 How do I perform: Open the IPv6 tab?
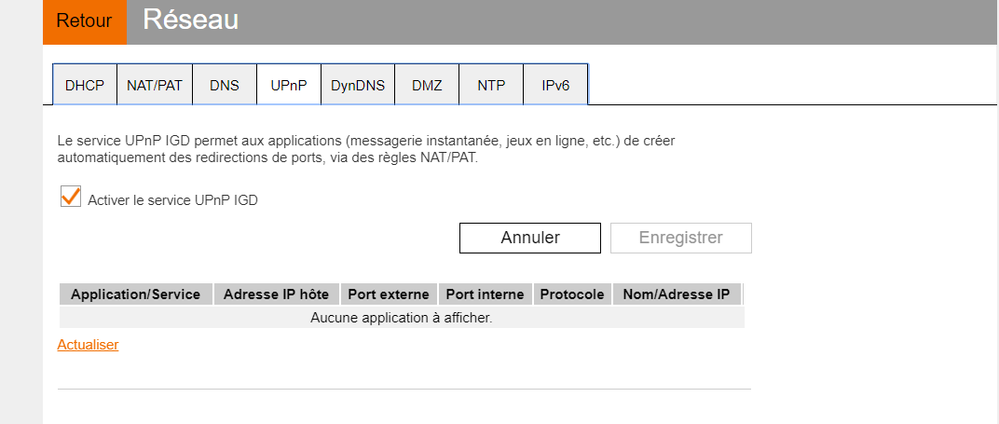(556, 85)
